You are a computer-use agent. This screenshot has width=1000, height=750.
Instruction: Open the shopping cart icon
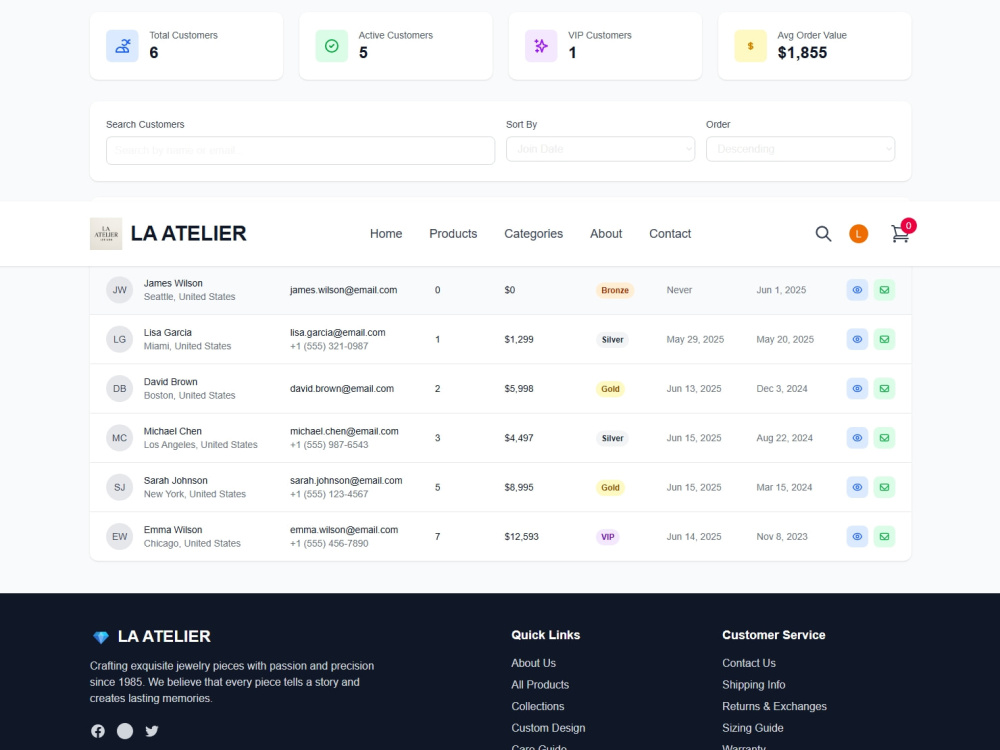click(x=900, y=234)
